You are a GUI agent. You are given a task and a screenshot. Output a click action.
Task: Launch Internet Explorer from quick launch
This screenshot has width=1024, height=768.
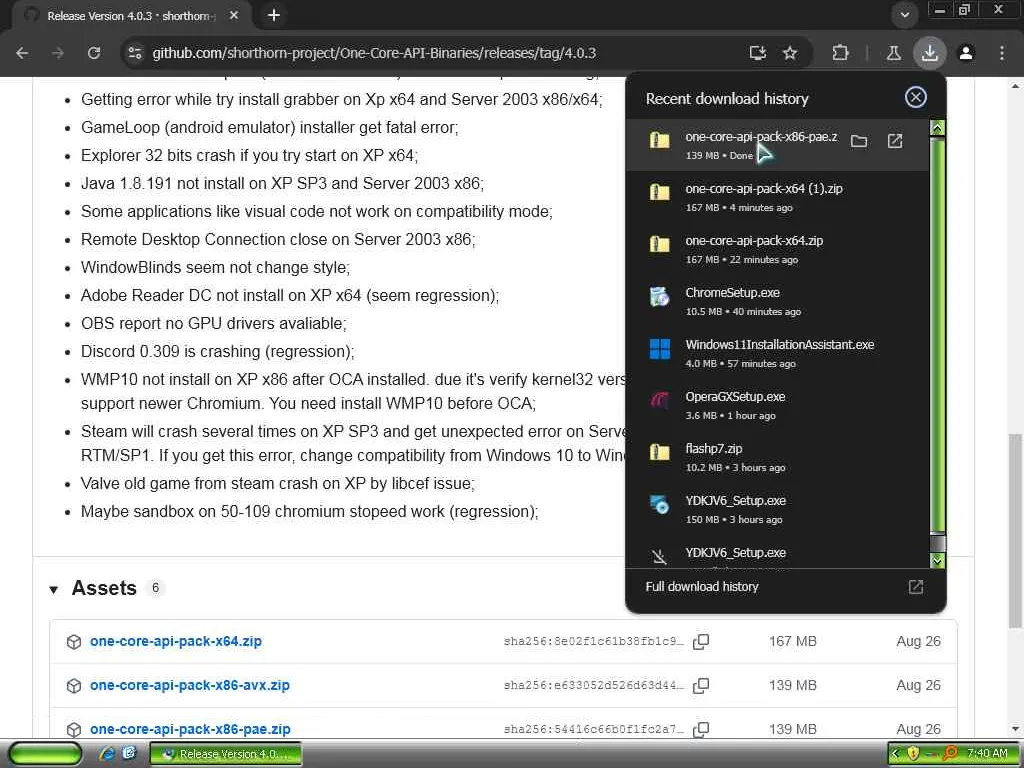[x=107, y=754]
